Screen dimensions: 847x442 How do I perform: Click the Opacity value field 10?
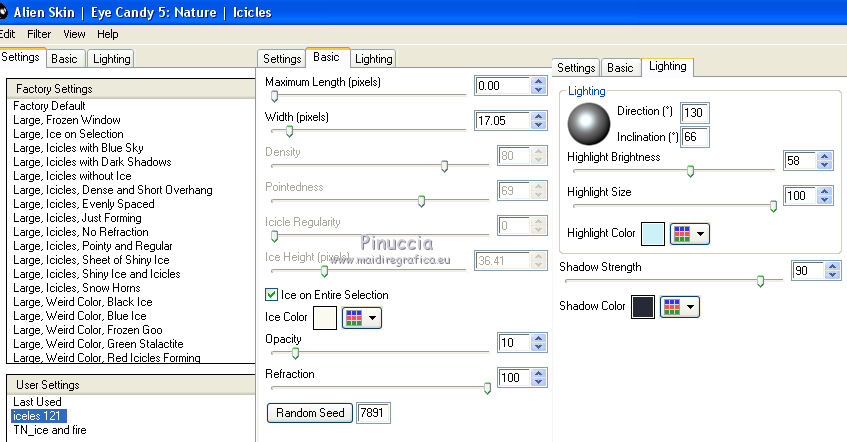tap(514, 343)
